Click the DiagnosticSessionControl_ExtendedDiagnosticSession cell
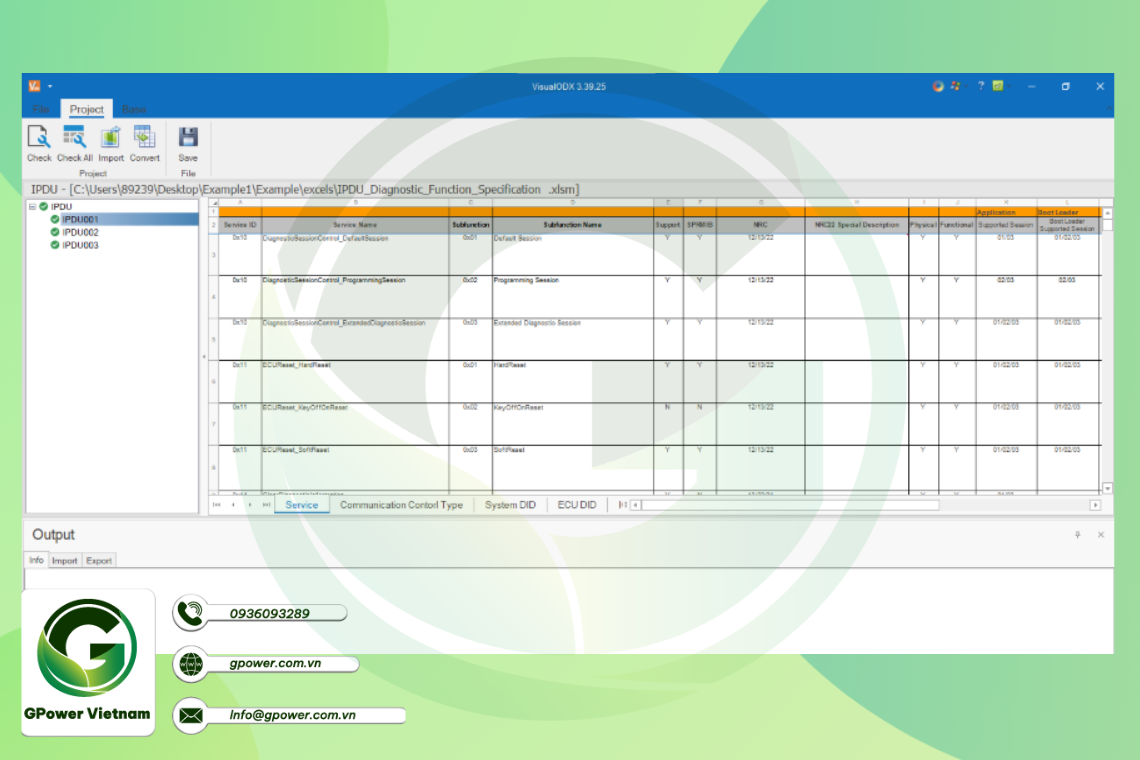Screen dimensions: 1140x760 point(355,339)
